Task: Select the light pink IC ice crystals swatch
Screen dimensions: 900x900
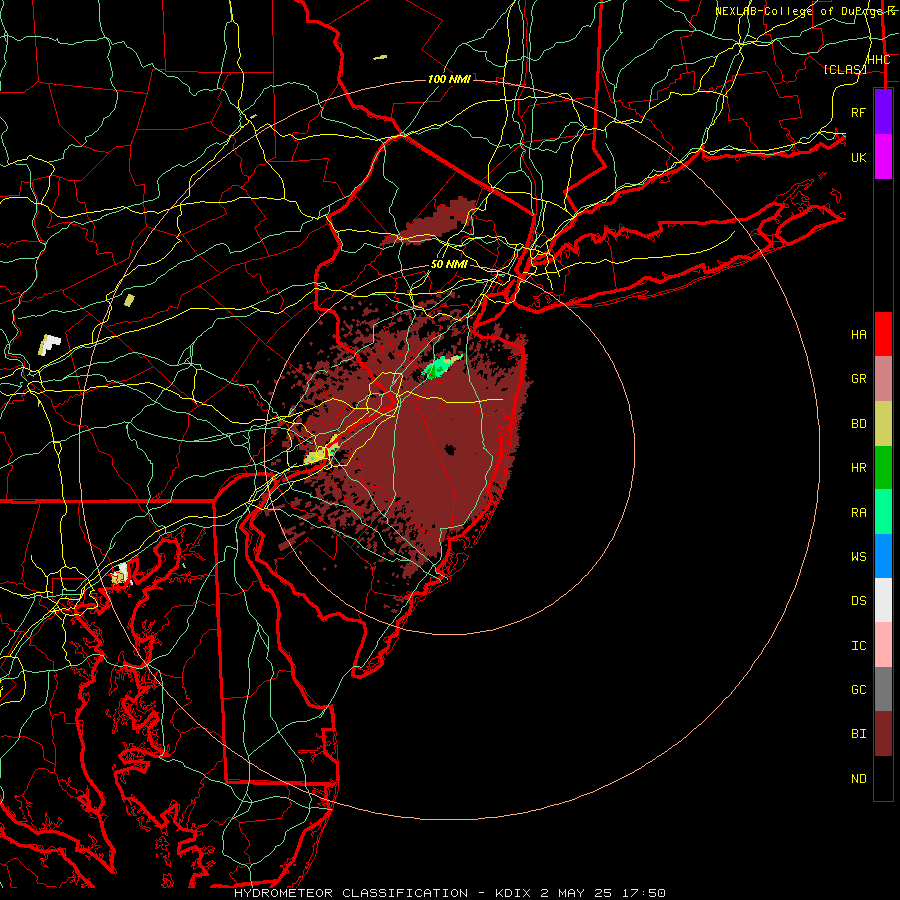Action: [x=883, y=645]
